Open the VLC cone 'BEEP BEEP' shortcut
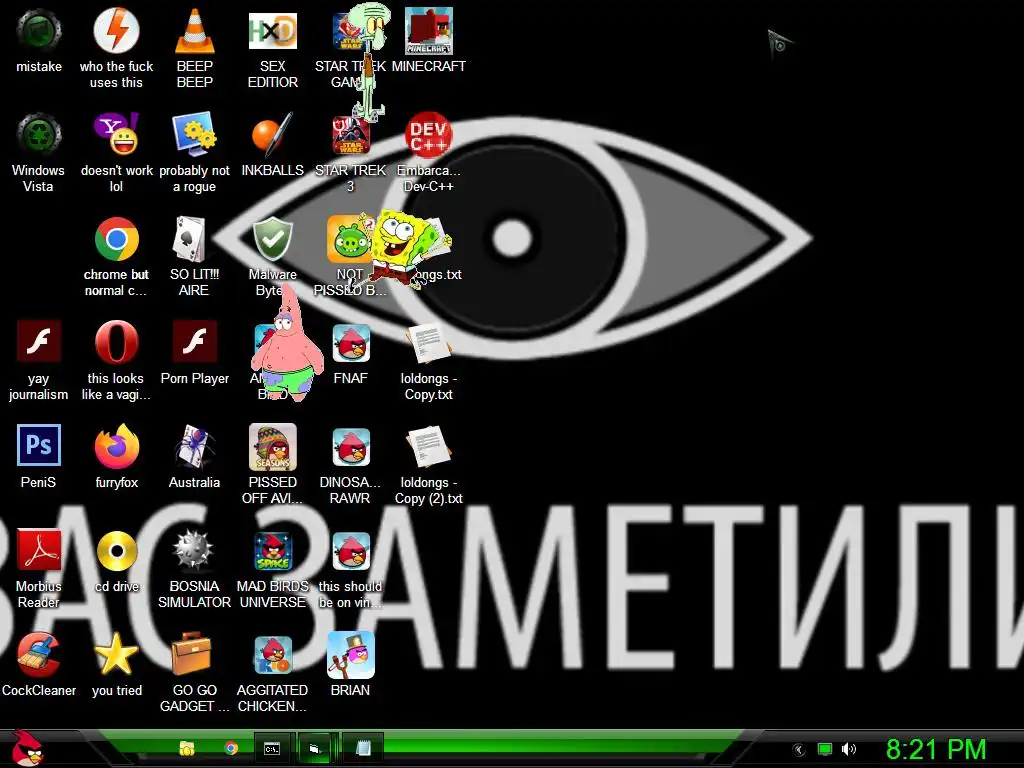The height and width of the screenshot is (768, 1024). [x=195, y=31]
